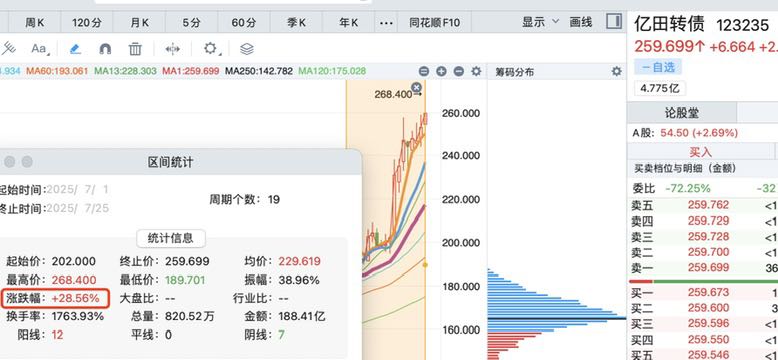Click the 卖一 259.699 order row

pos(703,268)
